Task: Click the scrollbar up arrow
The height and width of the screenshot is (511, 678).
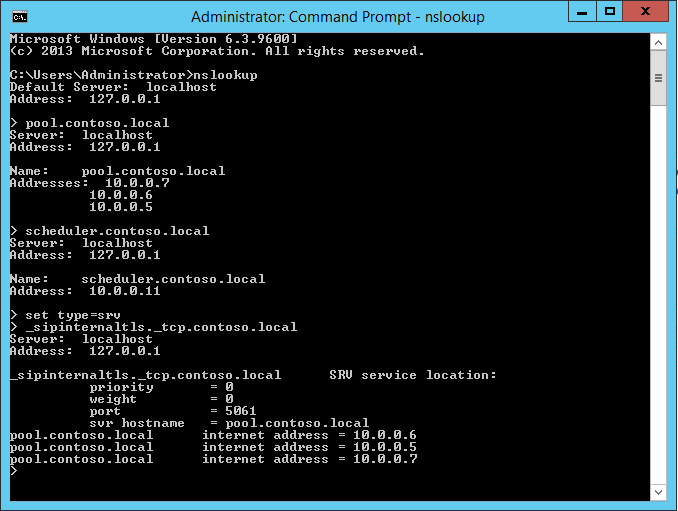Action: point(658,42)
